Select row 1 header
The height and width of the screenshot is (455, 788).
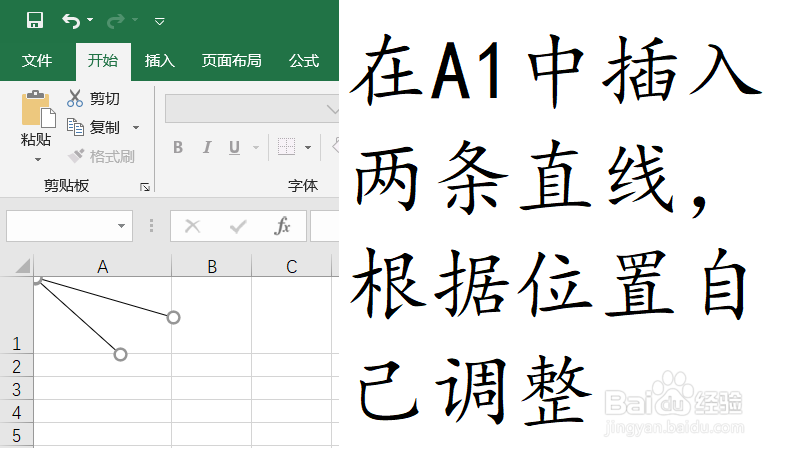pyautogui.click(x=17, y=315)
